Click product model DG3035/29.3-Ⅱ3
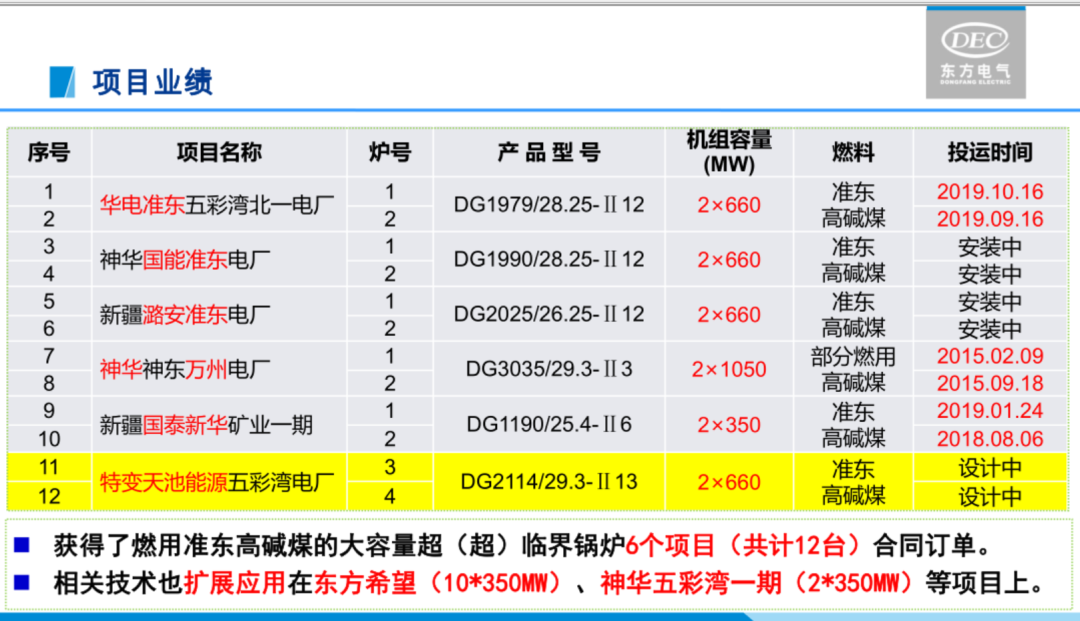This screenshot has height=621, width=1080. pos(549,370)
